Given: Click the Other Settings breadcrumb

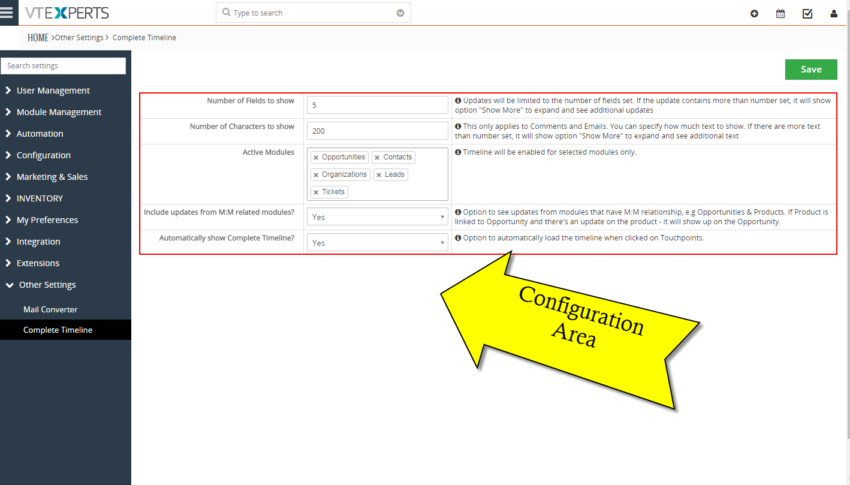Looking at the screenshot, I should 79,37.
